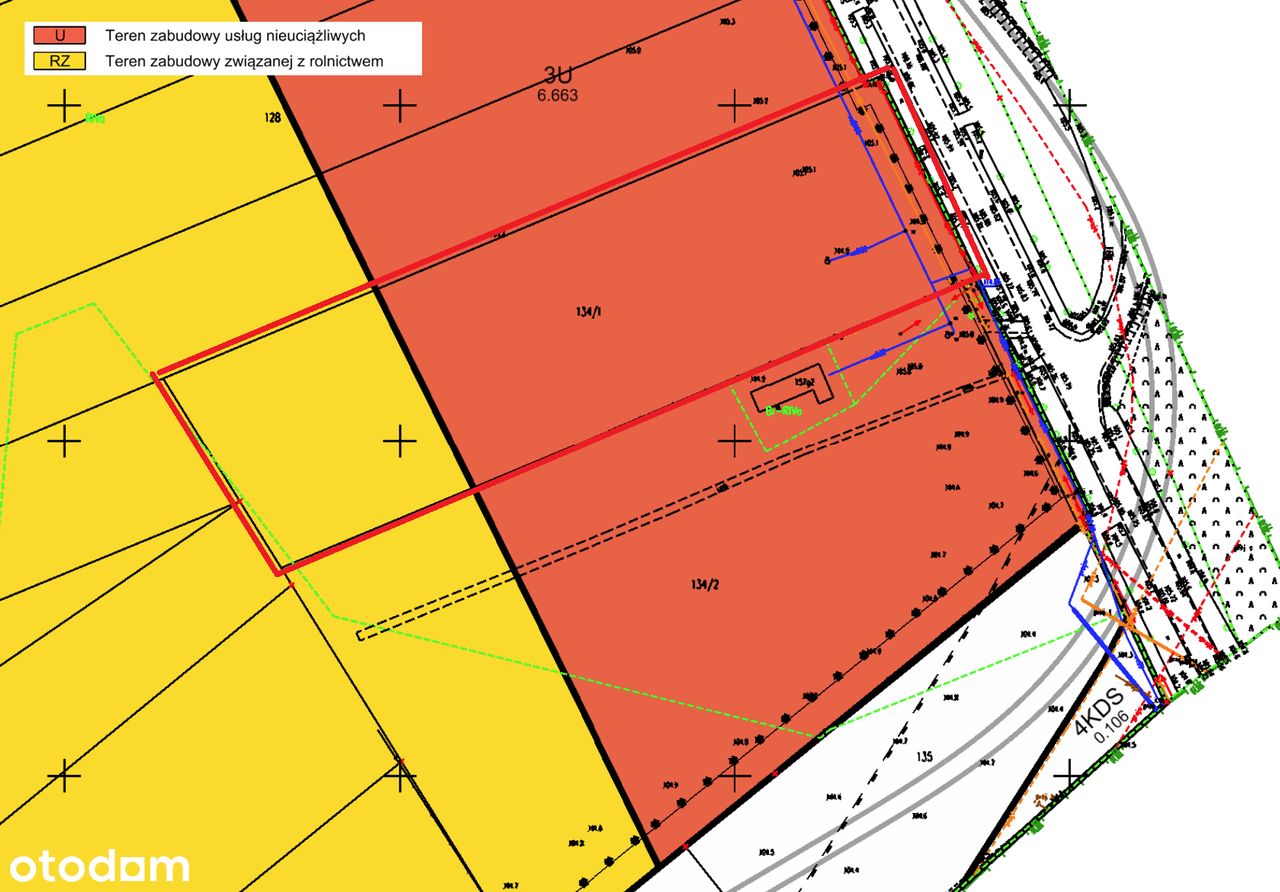Click the road zone label '4KDS'

(x=1098, y=711)
